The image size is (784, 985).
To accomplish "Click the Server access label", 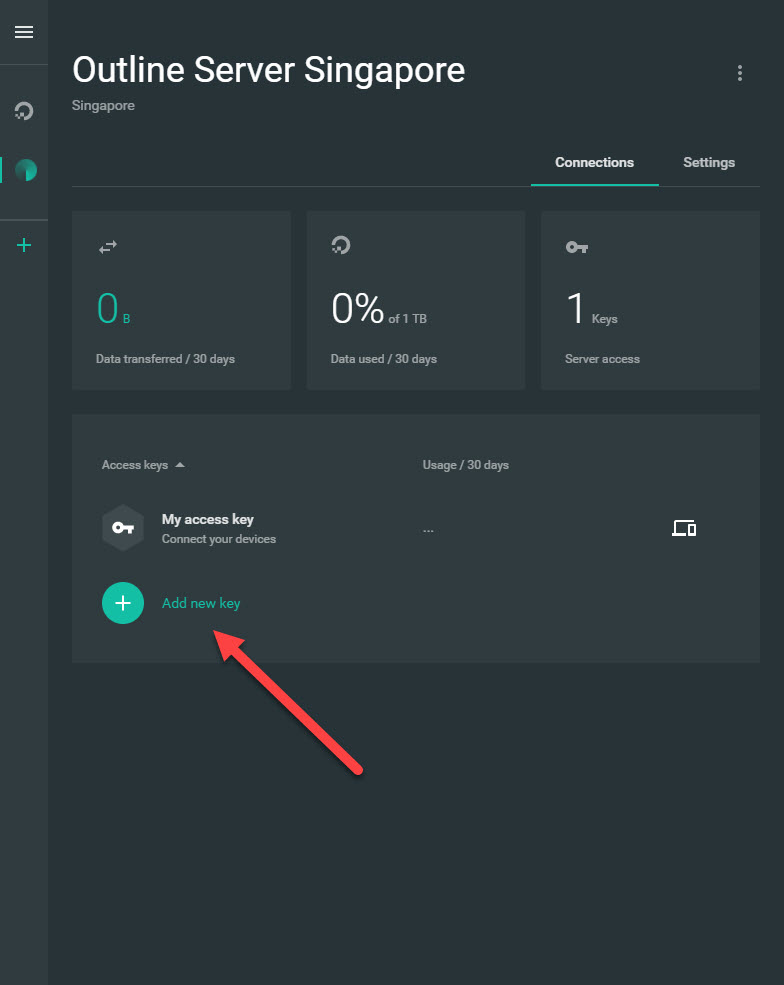I will (602, 359).
